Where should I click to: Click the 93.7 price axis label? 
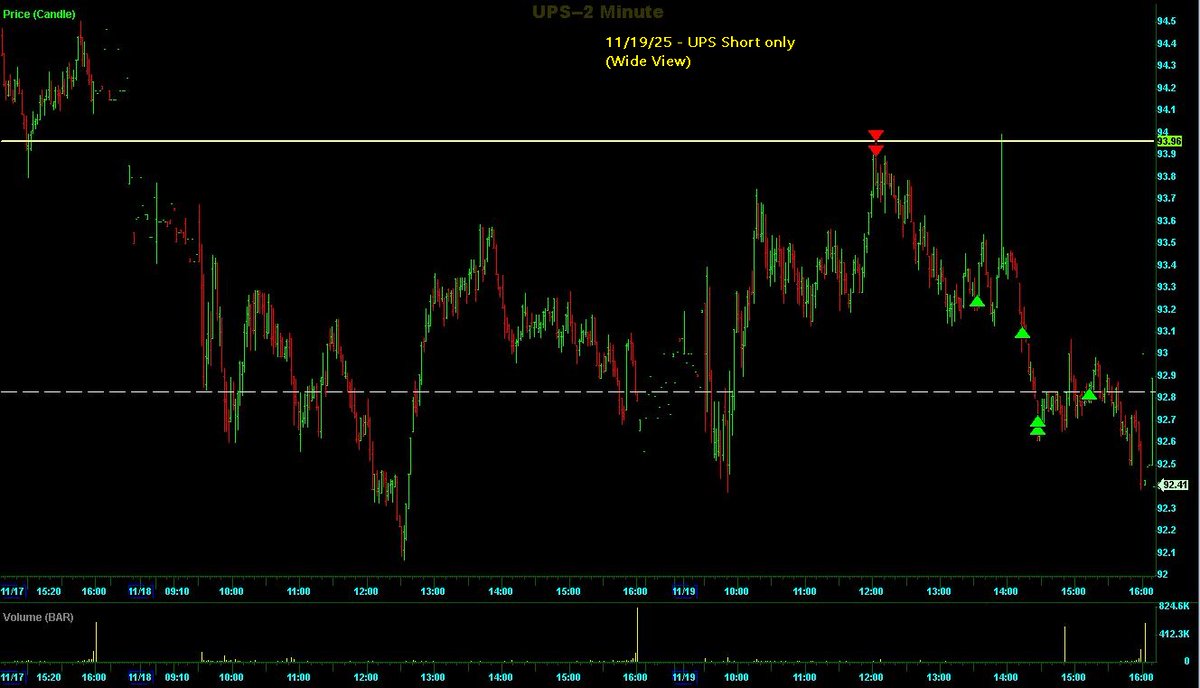(1167, 198)
